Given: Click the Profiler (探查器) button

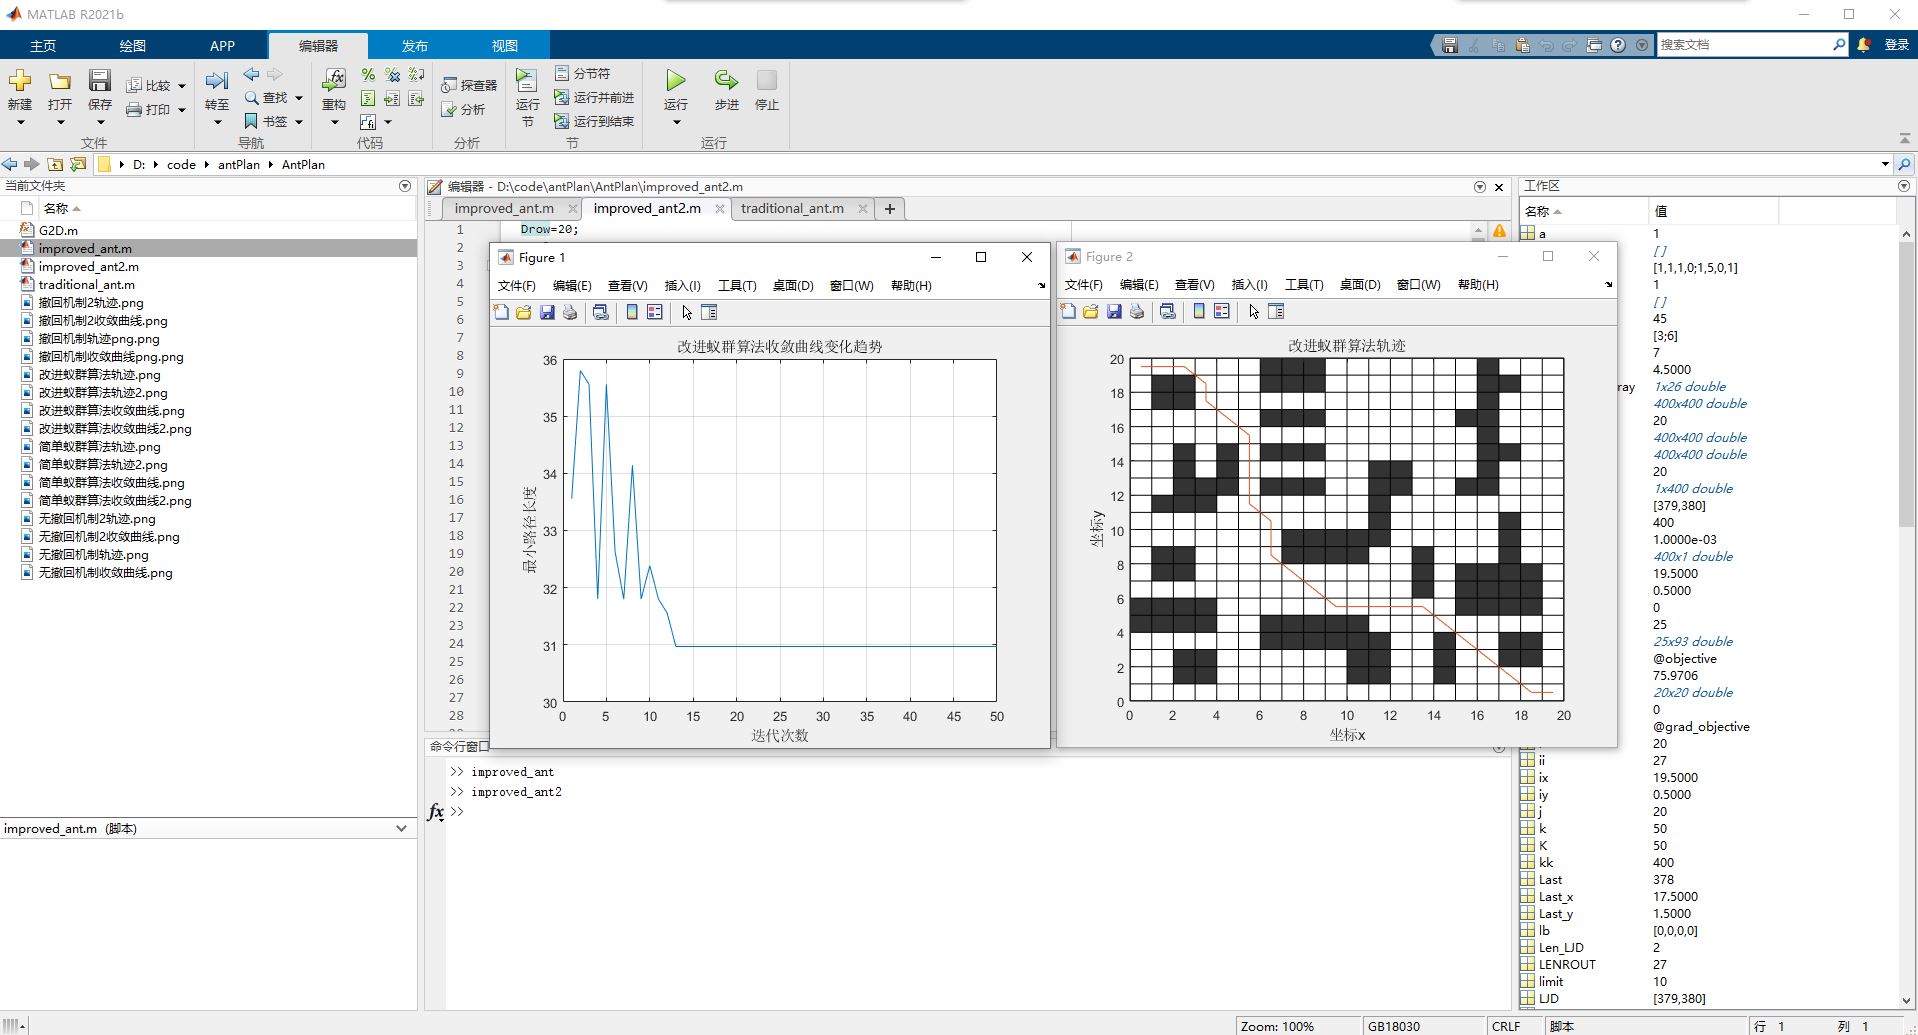Looking at the screenshot, I should pos(470,85).
